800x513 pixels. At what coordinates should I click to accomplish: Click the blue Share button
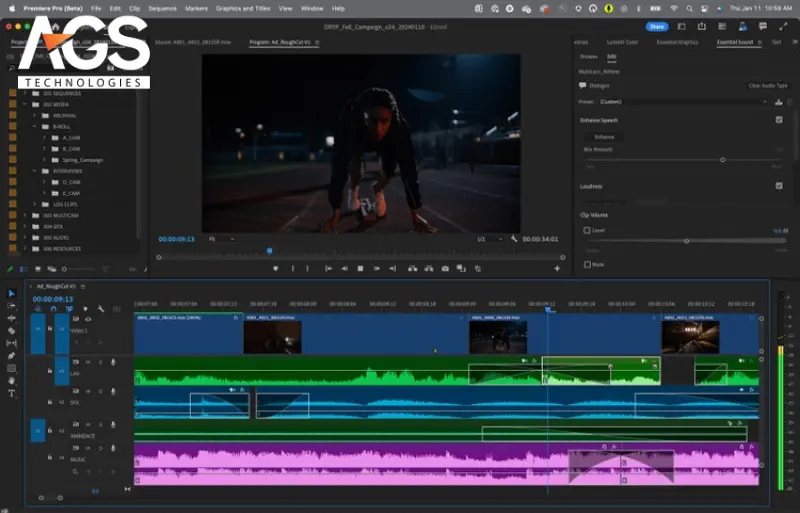coord(657,27)
